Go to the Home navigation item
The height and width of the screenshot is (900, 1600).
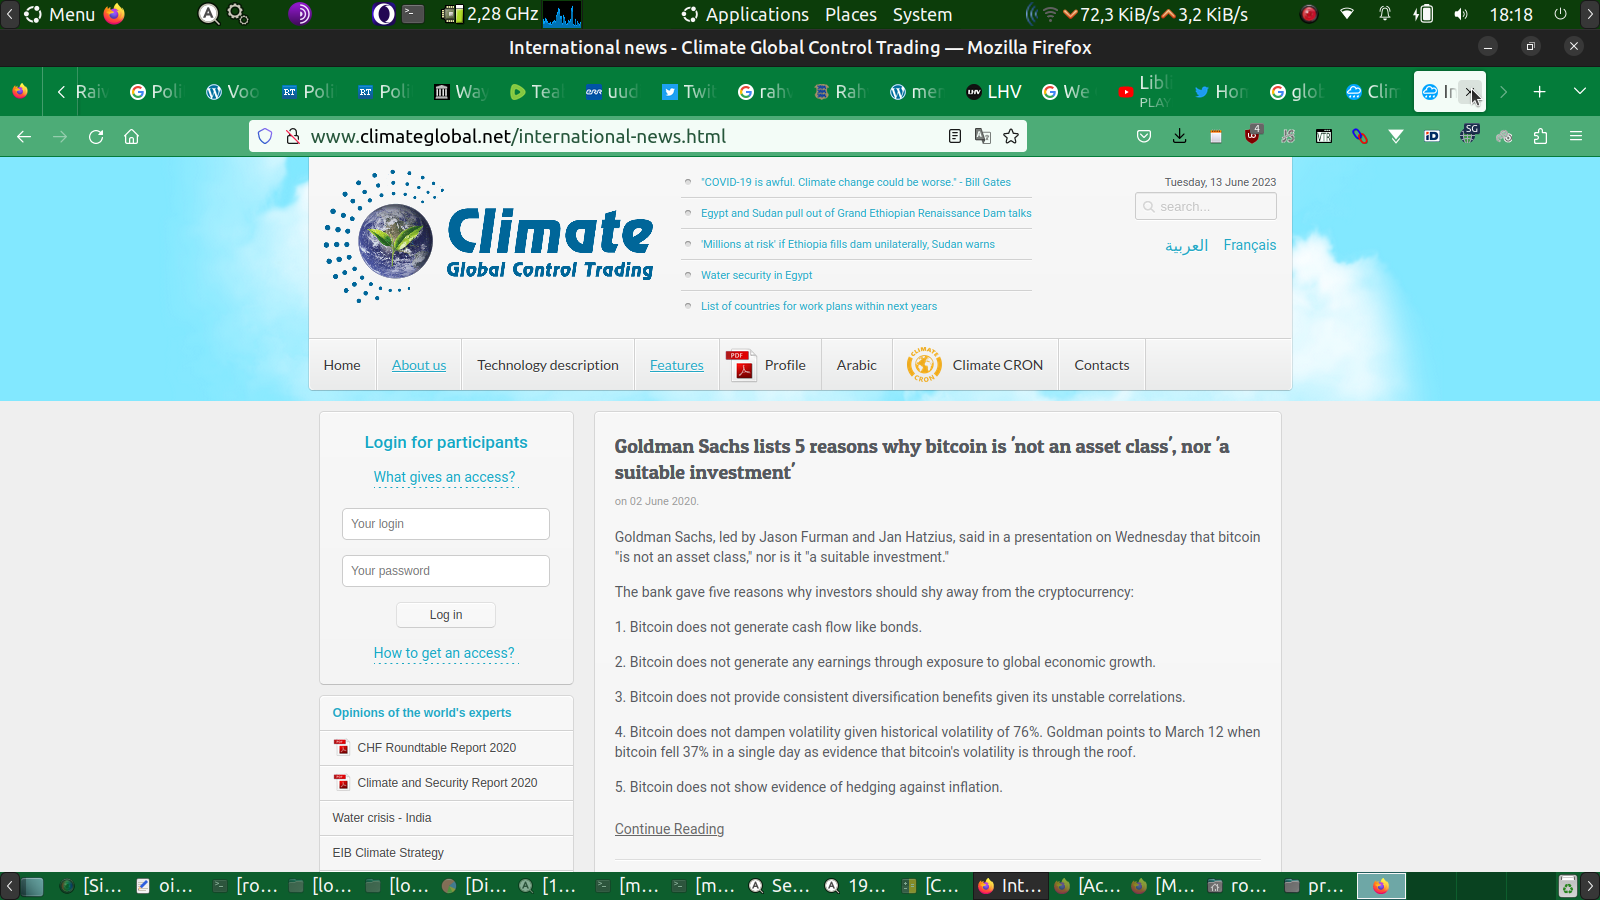[342, 365]
